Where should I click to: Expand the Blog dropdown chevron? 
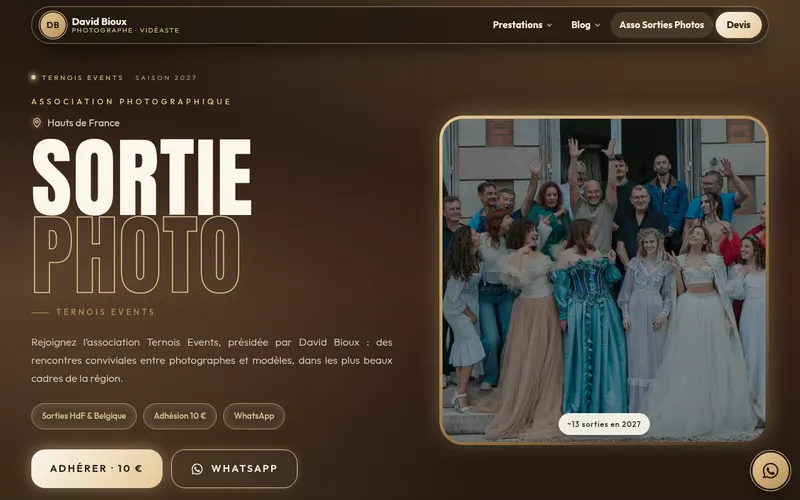coord(597,25)
